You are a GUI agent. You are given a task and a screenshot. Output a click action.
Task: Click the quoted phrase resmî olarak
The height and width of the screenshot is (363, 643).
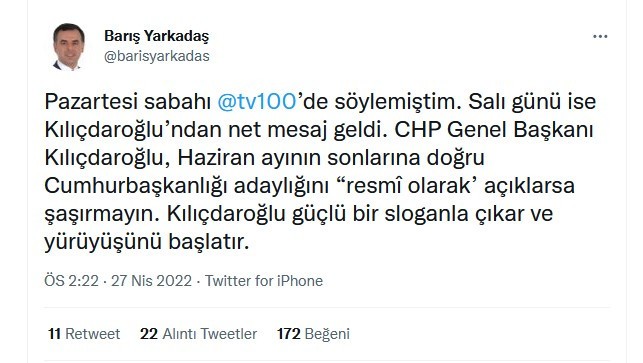(x=408, y=186)
